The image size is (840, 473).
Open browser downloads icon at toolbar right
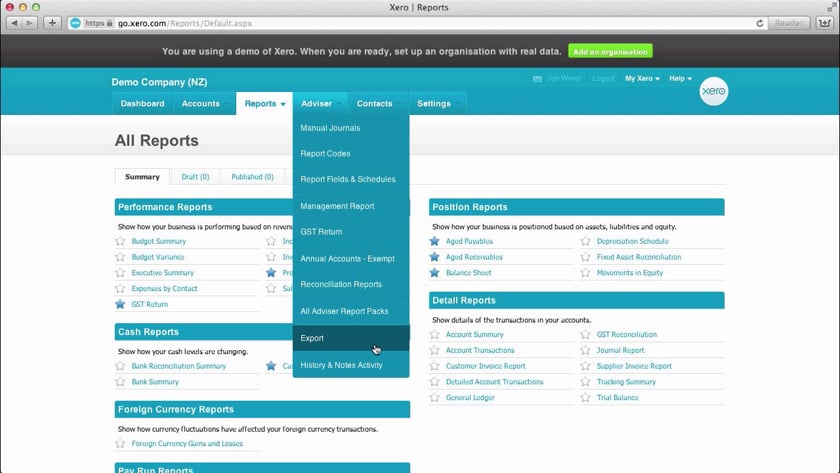tap(824, 23)
